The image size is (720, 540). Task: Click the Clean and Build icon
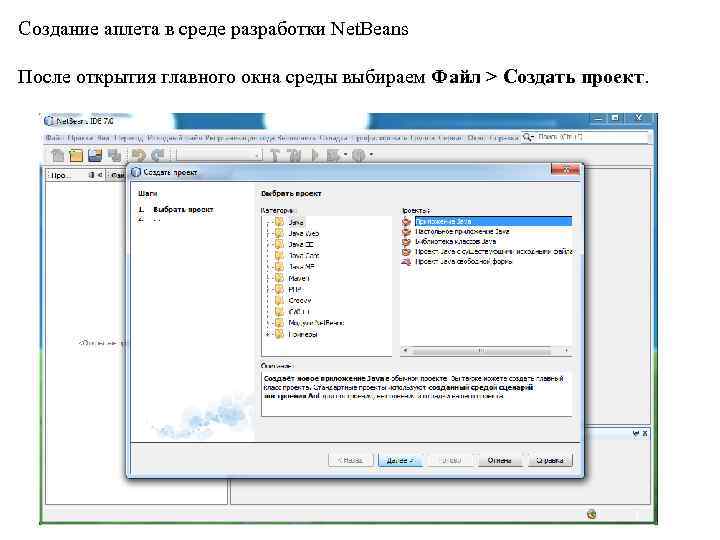pos(294,155)
